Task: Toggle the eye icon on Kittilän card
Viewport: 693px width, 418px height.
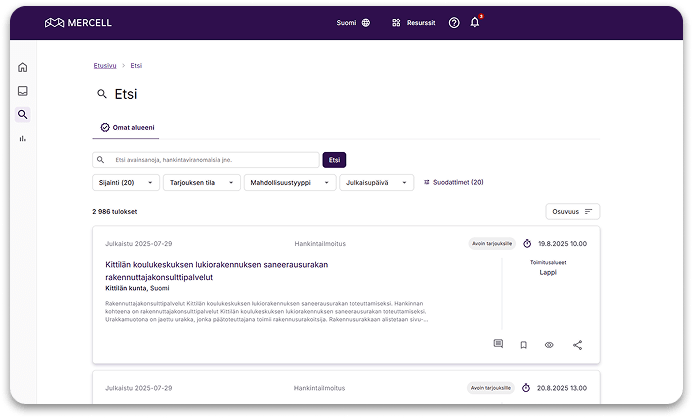Action: (x=549, y=345)
